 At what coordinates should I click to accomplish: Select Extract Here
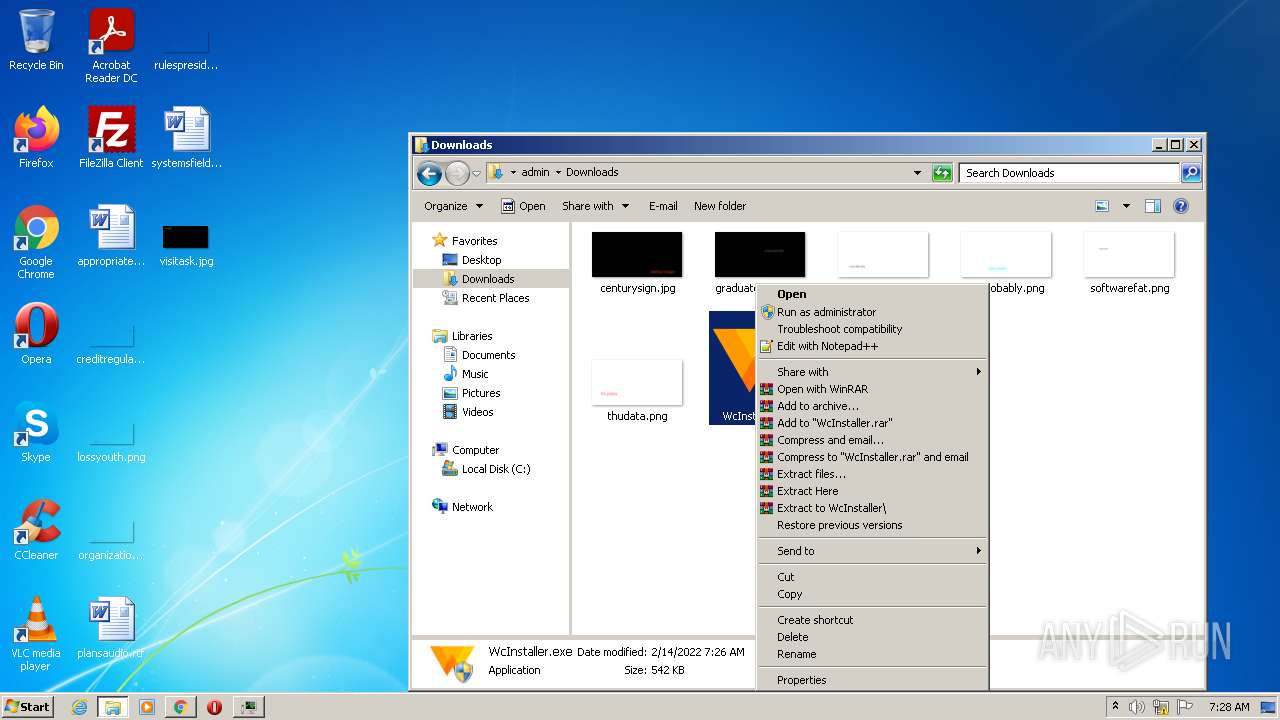pyautogui.click(x=872, y=491)
